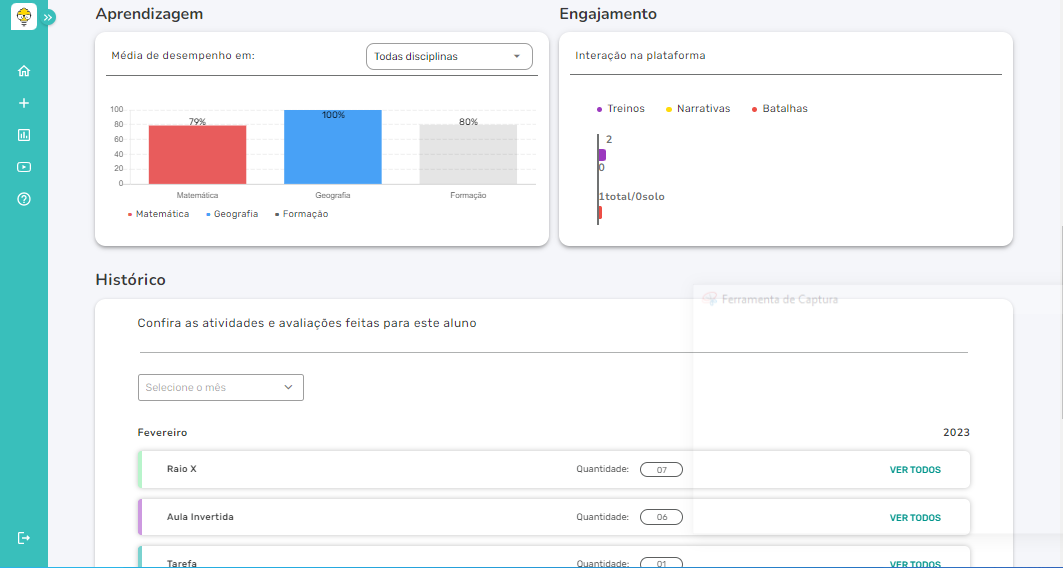1063x568 pixels.
Task: Open the reports chart icon in the sidebar
Action: pos(24,135)
